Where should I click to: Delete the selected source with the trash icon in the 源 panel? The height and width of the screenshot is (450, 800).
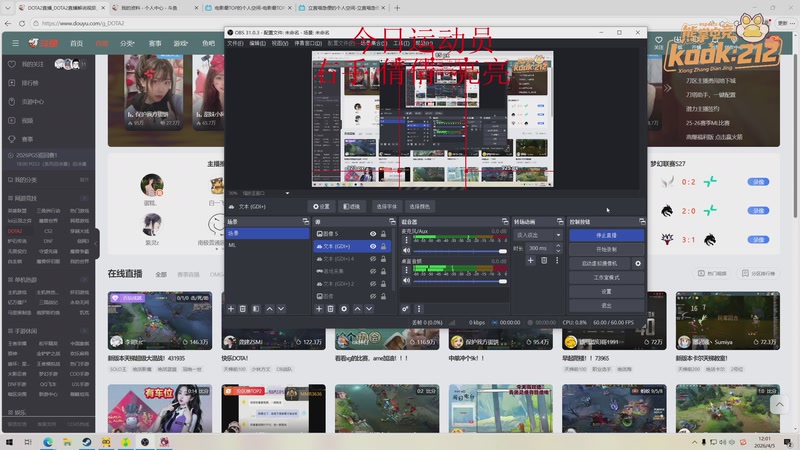(x=331, y=309)
